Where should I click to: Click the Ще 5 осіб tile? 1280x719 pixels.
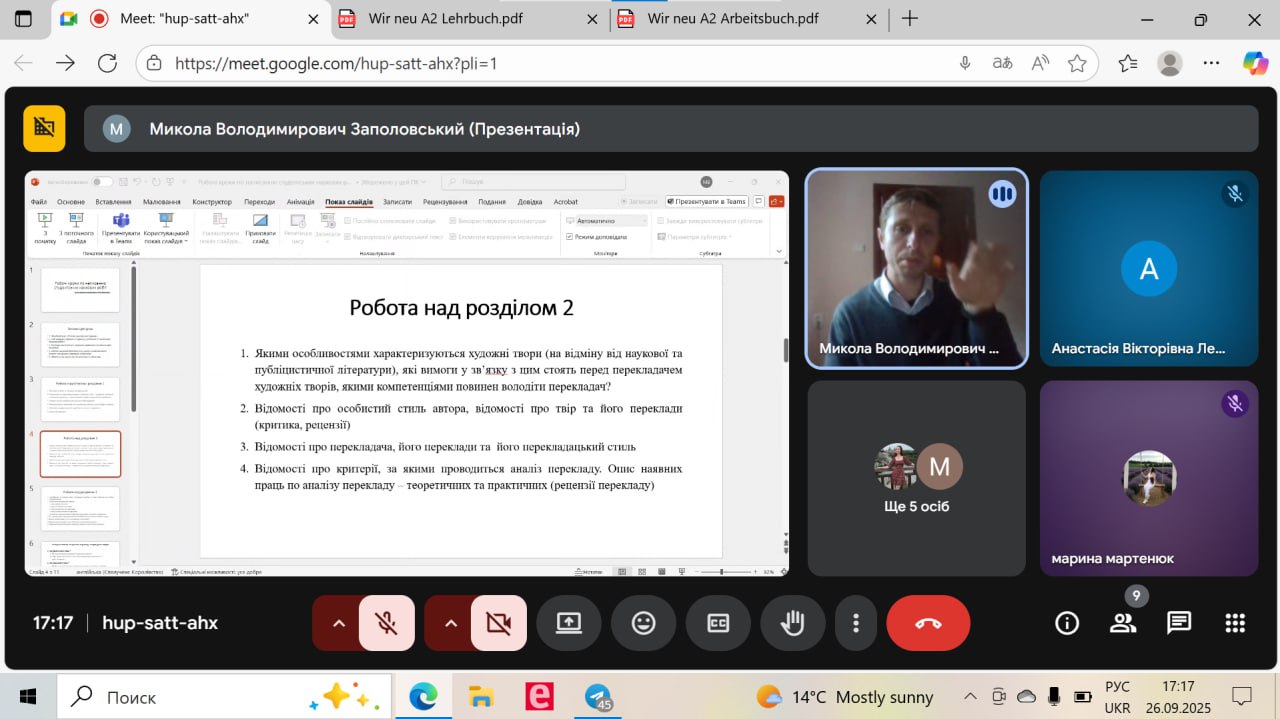916,478
